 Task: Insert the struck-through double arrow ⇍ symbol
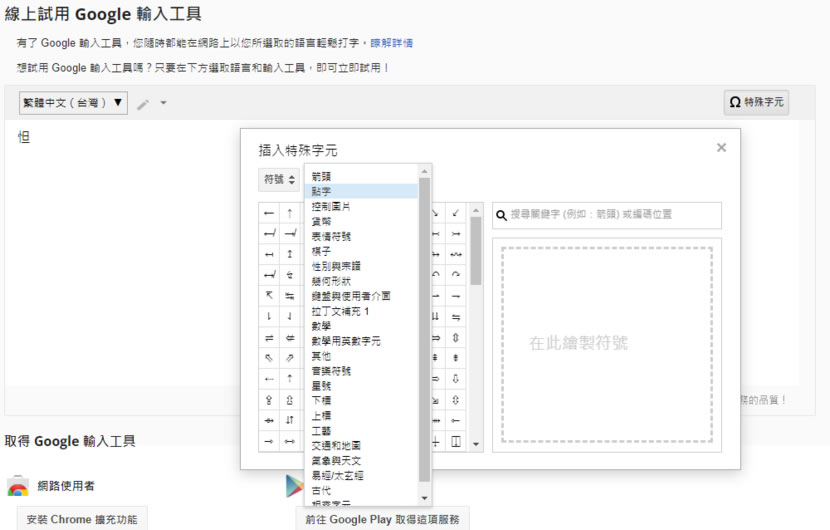click(x=290, y=338)
